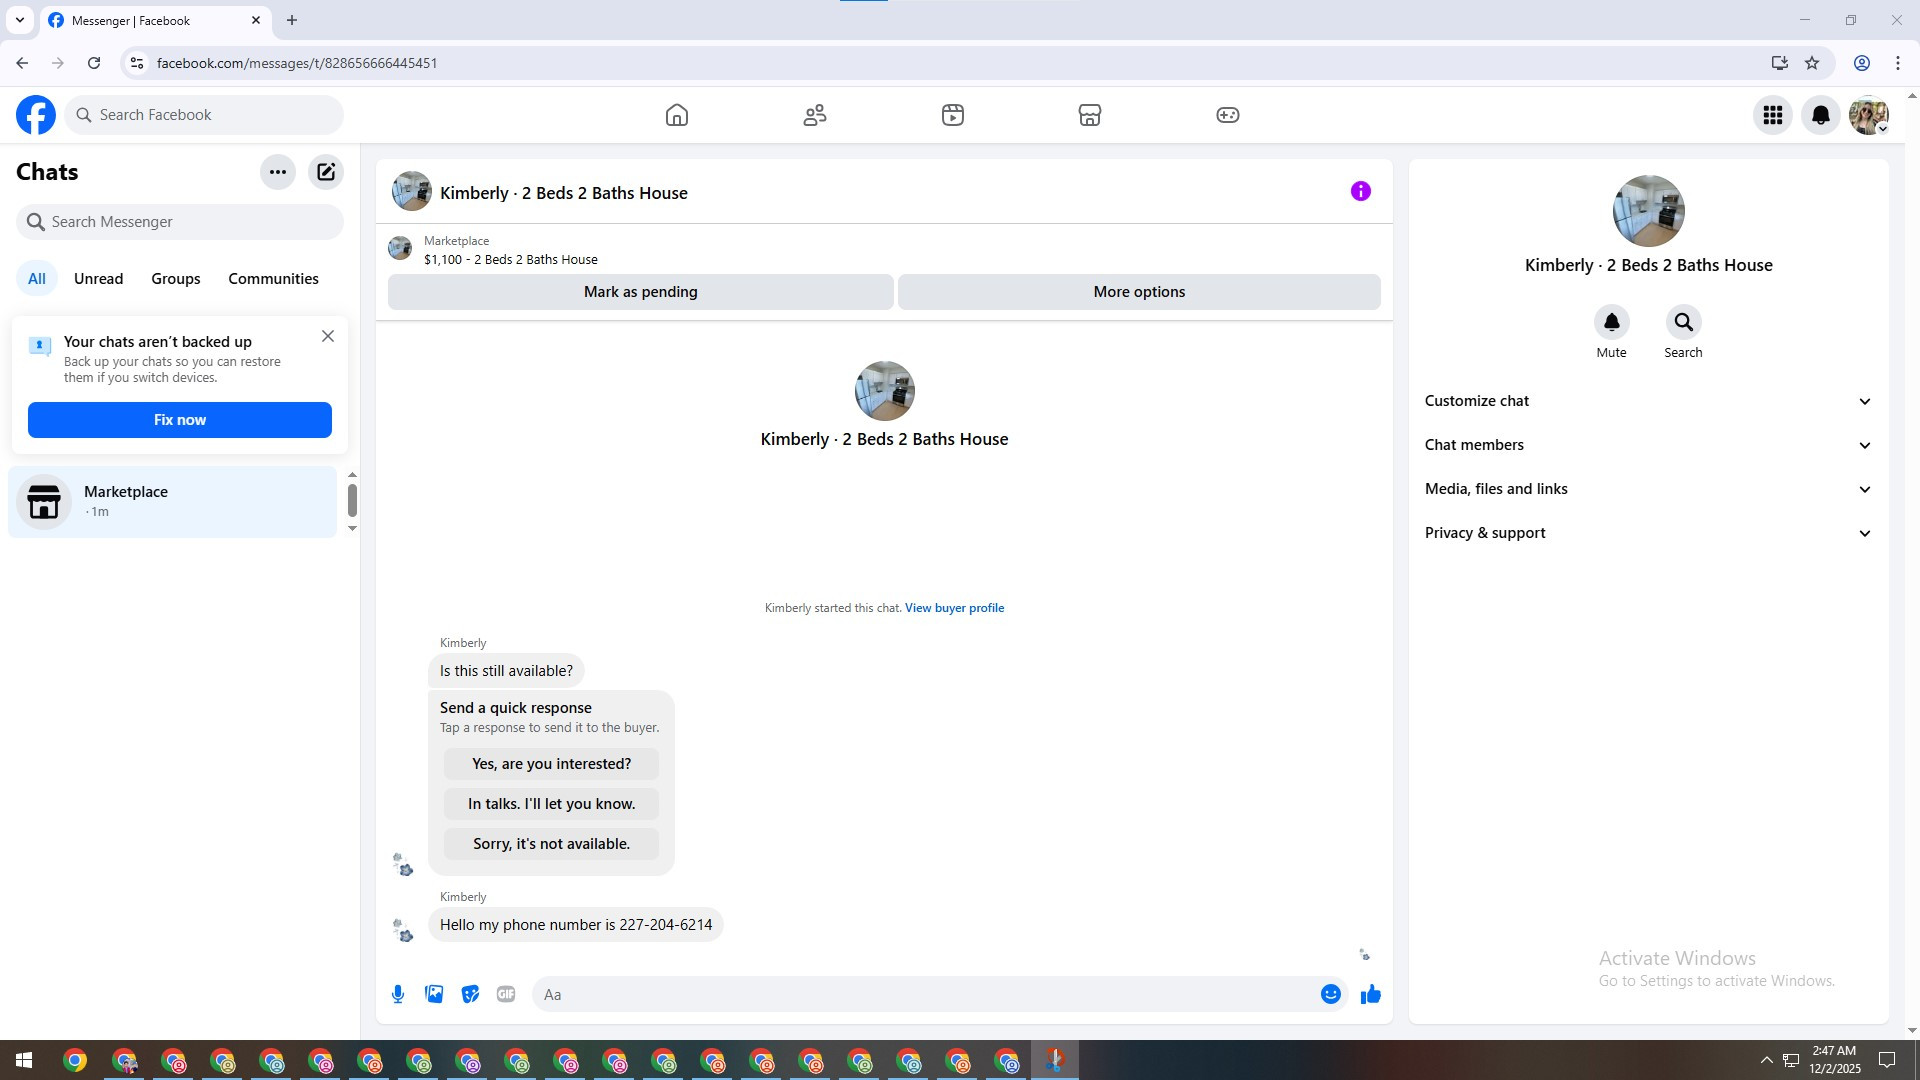The height and width of the screenshot is (1080, 1920).
Task: Switch to the Communities tab
Action: click(273, 279)
